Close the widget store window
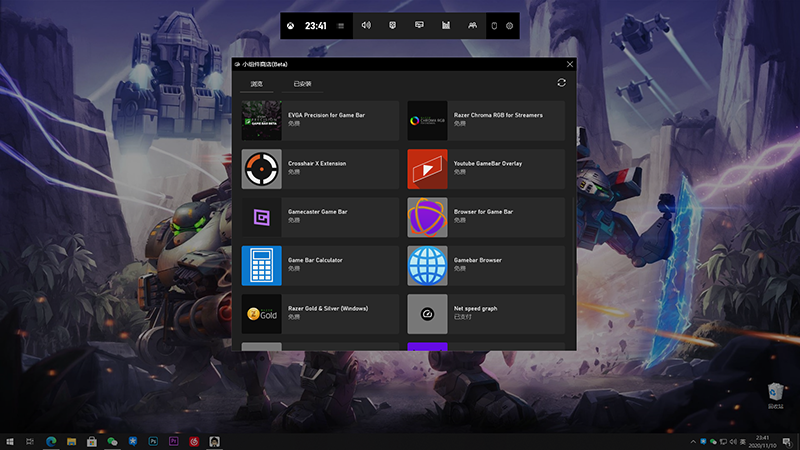Screen dimensions: 800x450 569,64
